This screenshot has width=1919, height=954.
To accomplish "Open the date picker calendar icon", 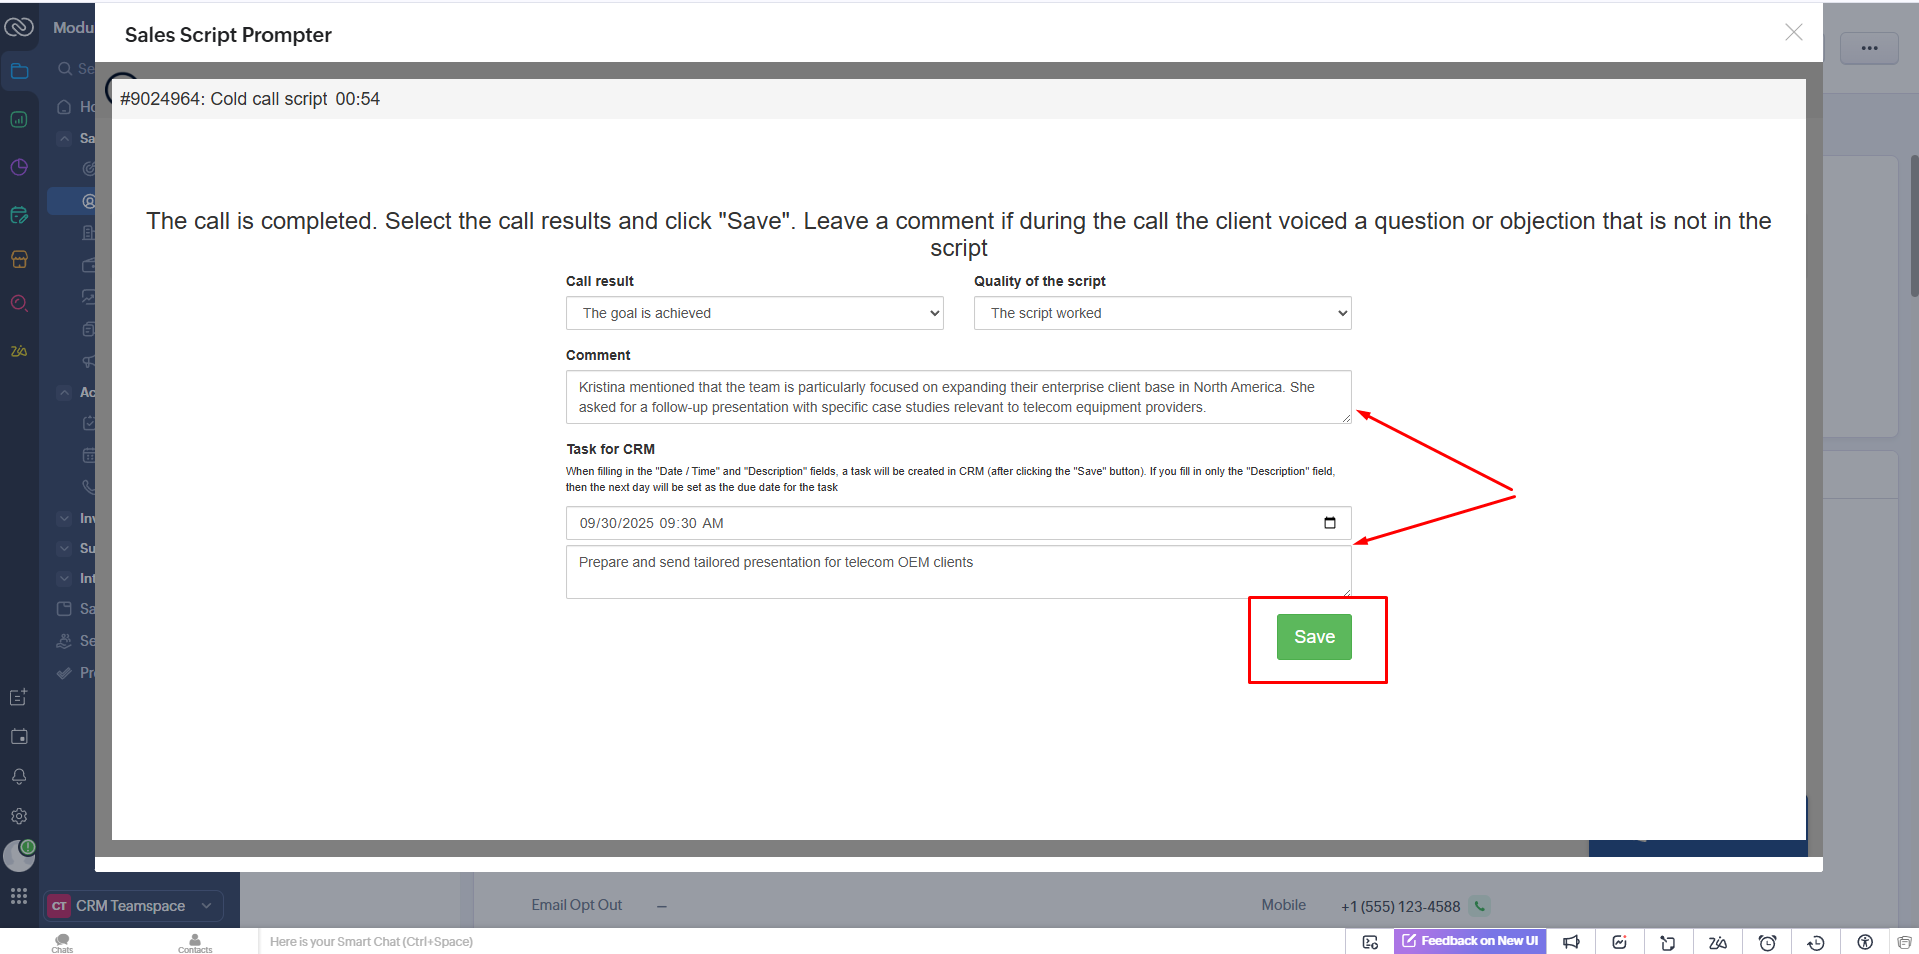I will pyautogui.click(x=1329, y=523).
